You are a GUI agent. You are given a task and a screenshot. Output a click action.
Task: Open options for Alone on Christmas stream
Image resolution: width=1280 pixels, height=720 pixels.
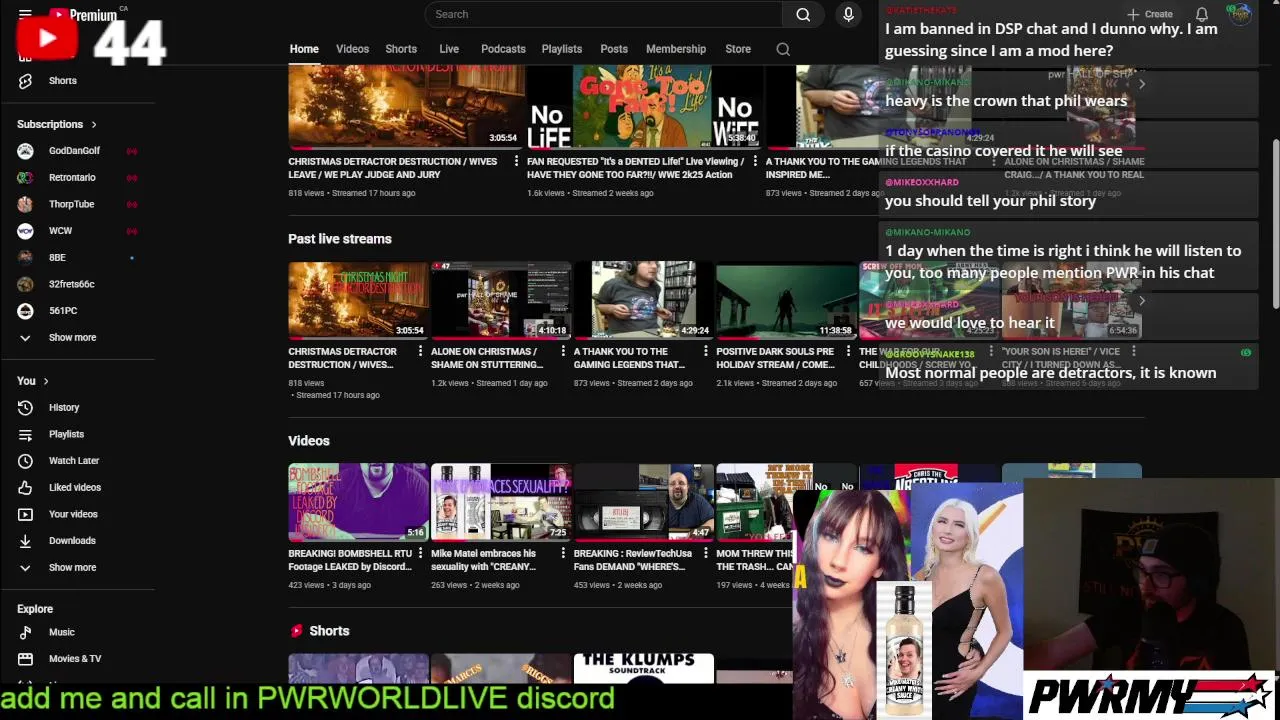(563, 352)
